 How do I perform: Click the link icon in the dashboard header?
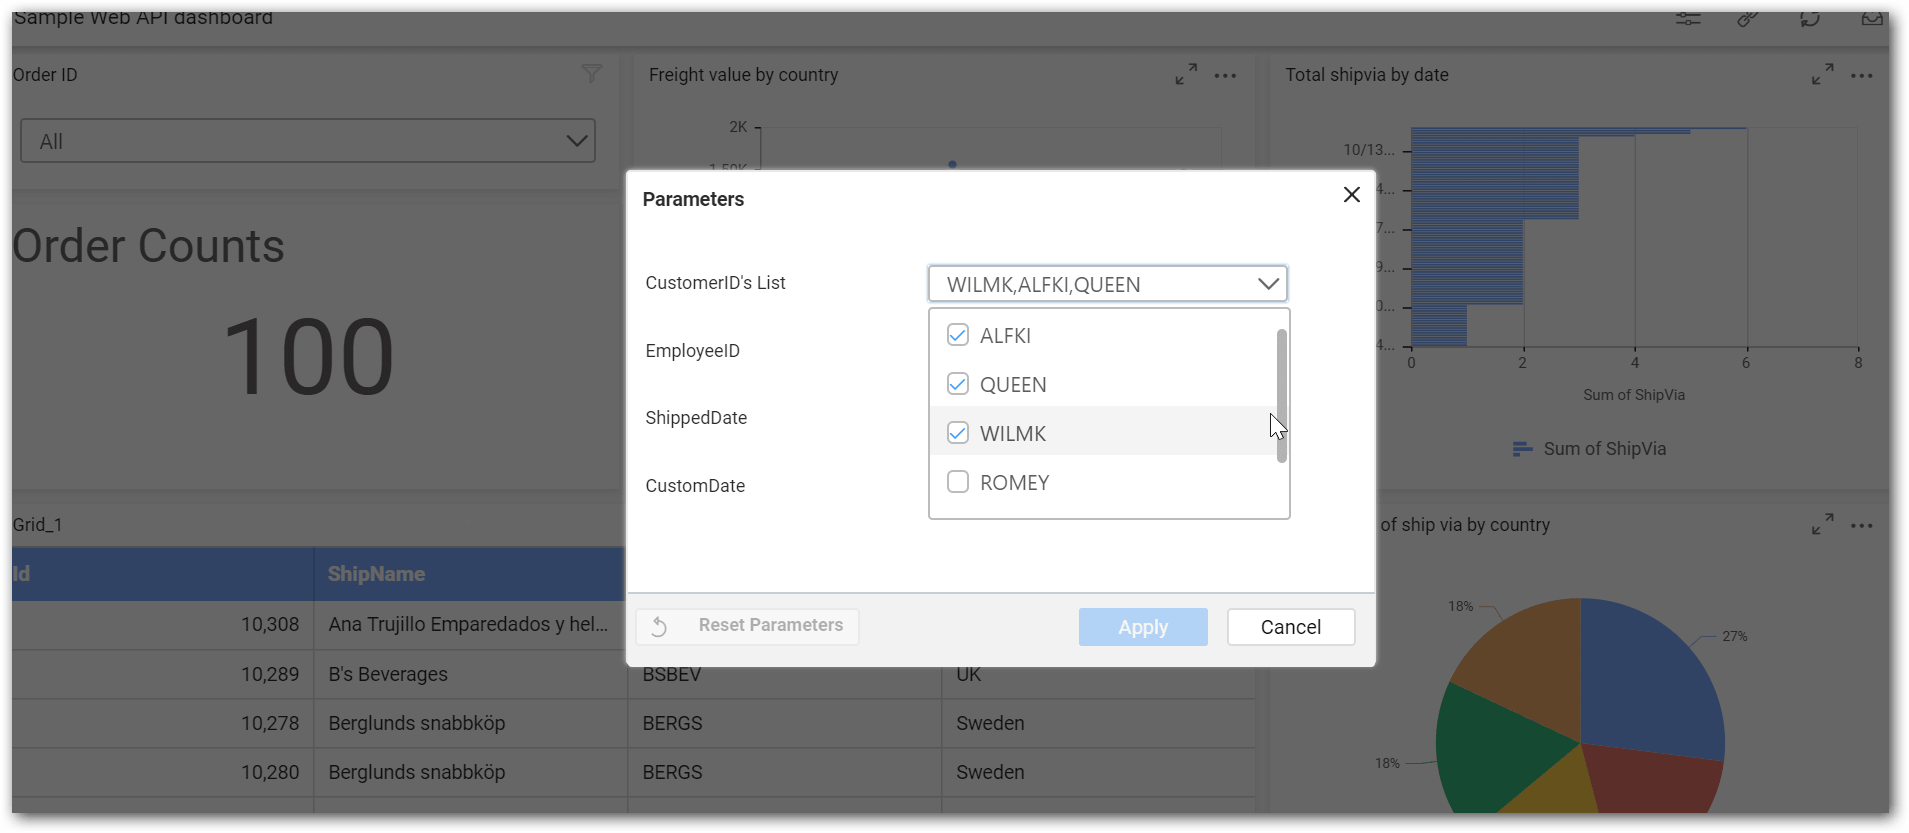pyautogui.click(x=1748, y=19)
